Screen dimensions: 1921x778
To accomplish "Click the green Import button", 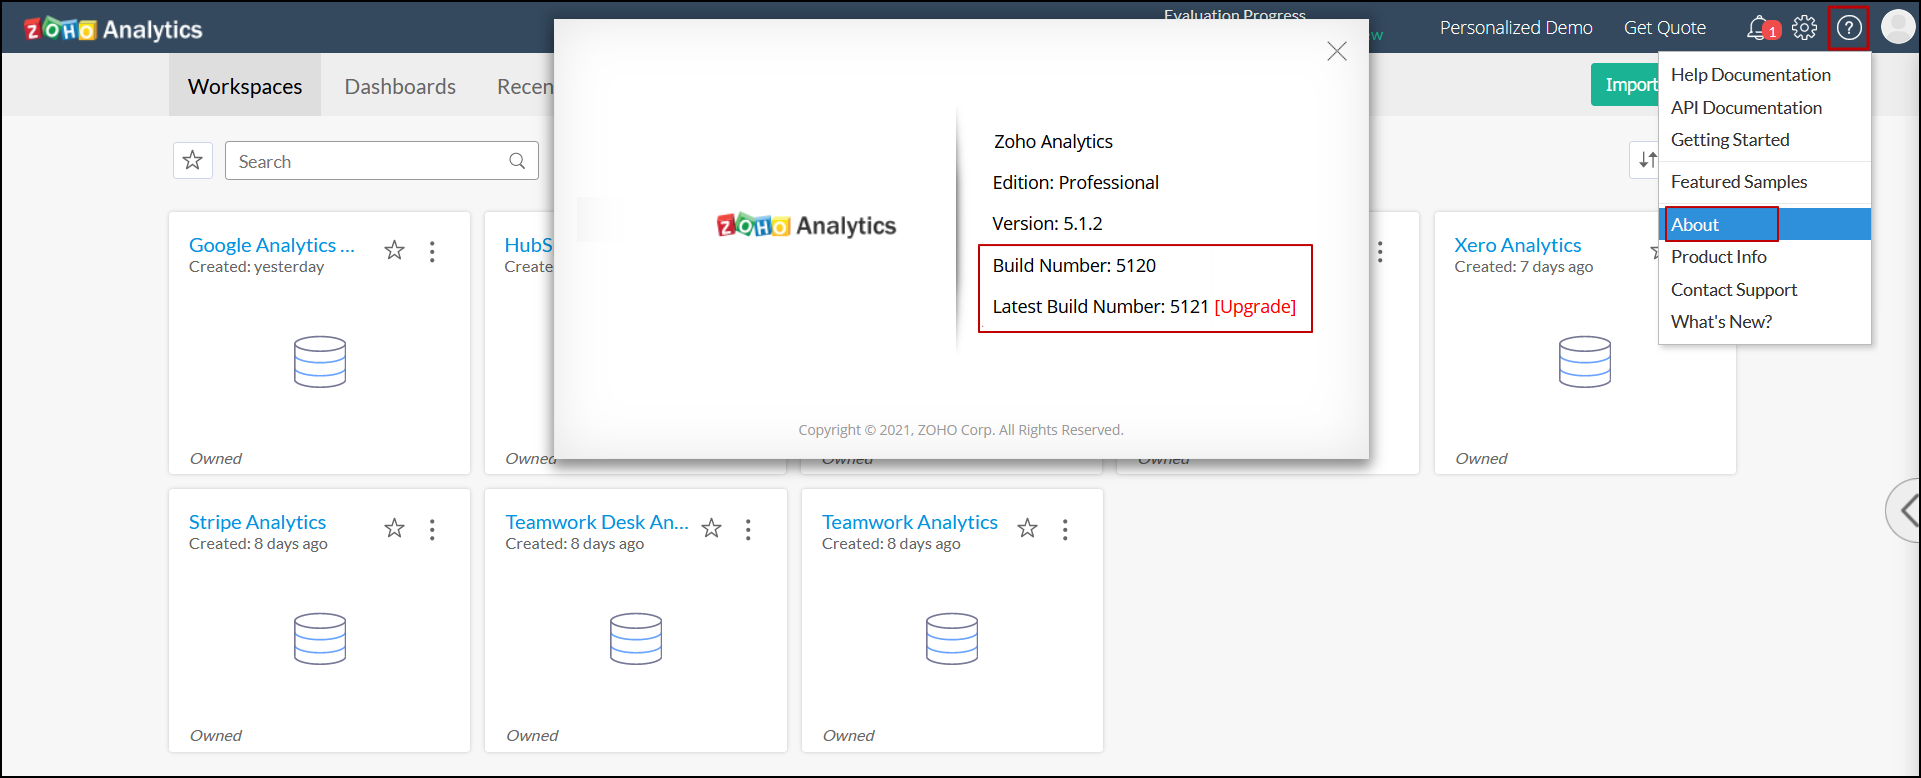I will tap(1626, 85).
